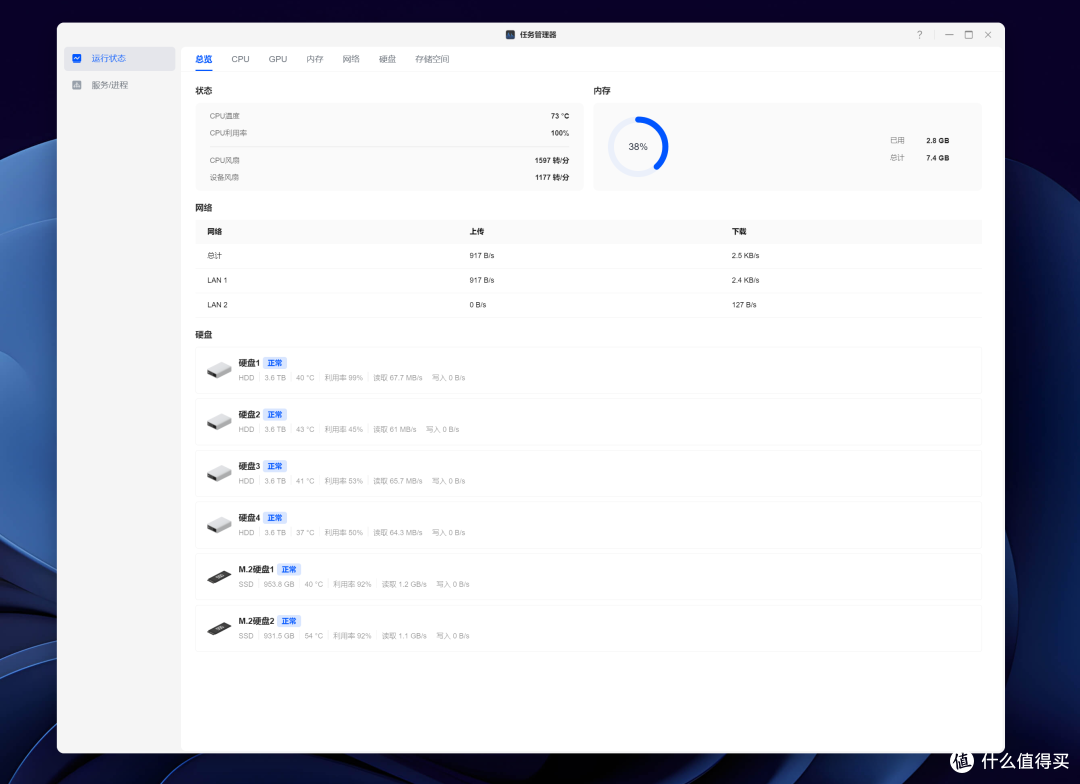Viewport: 1080px width, 784px height.
Task: Click the M.2硬盘2 SSD icon
Action: (219, 628)
